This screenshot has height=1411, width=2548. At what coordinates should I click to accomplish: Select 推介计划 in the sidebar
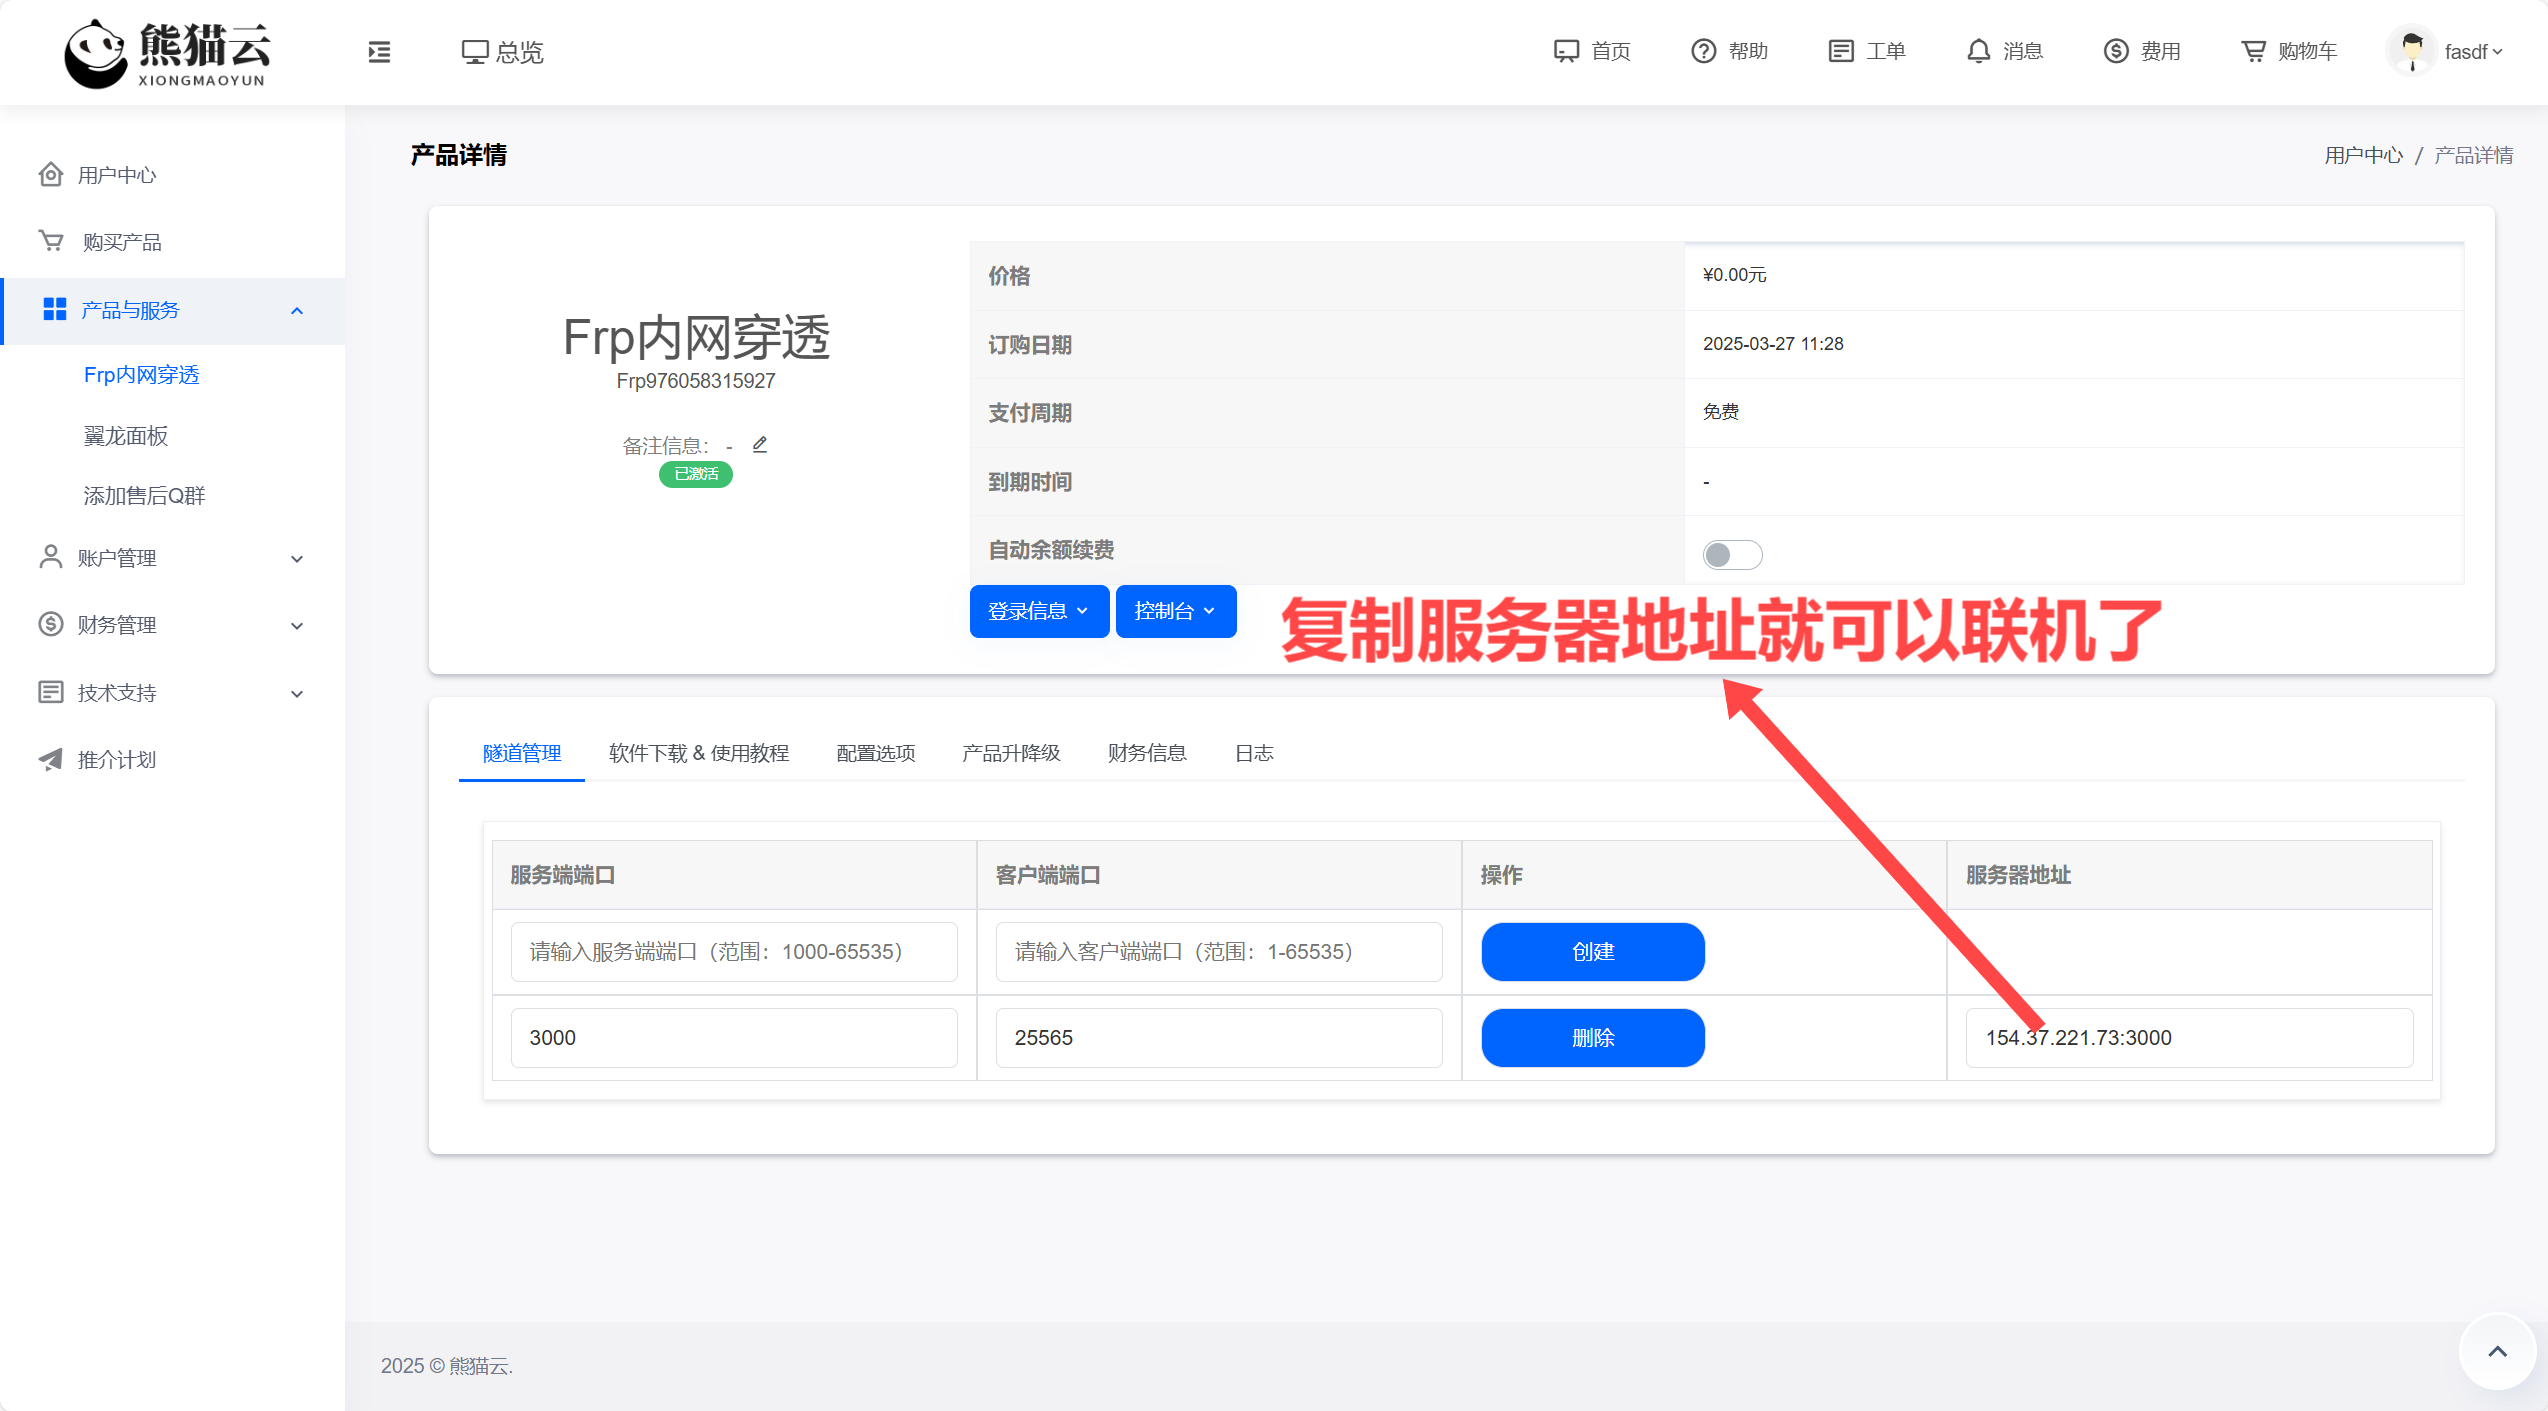(x=117, y=759)
